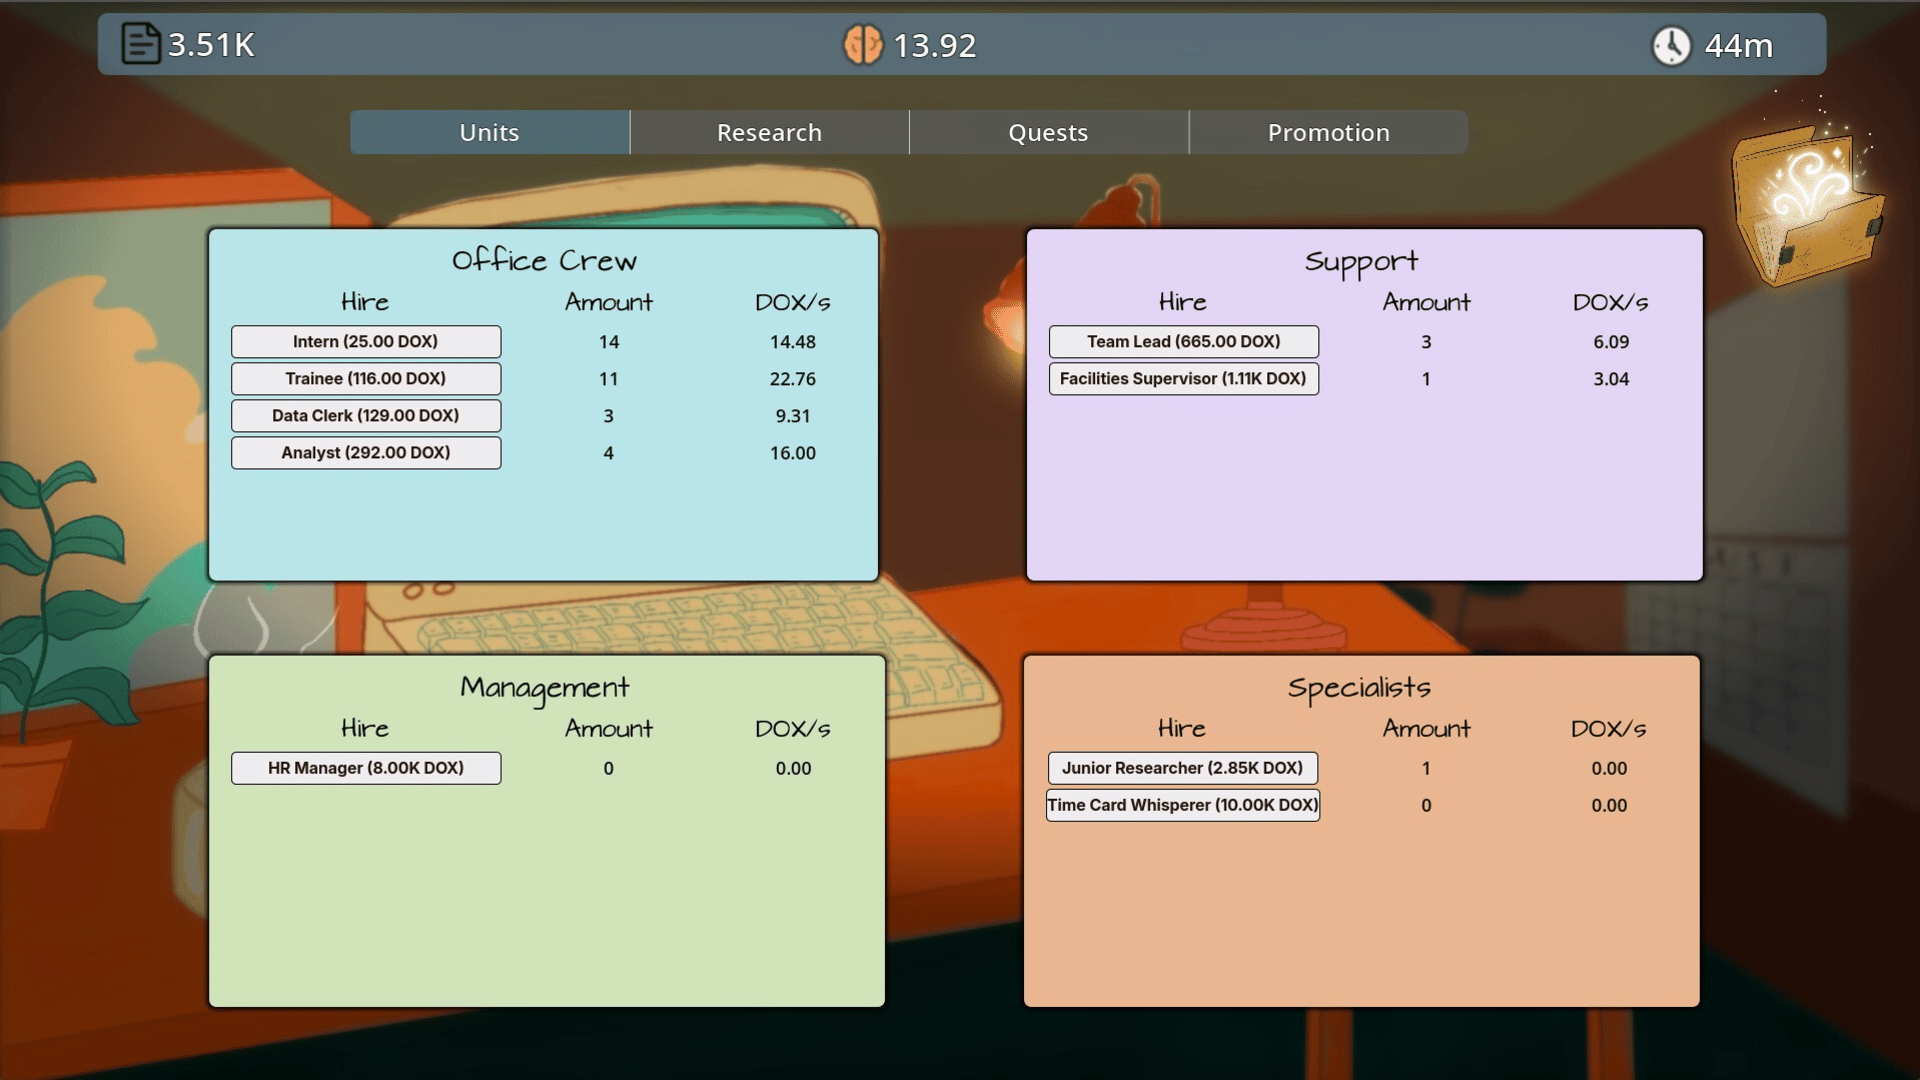Click the 3.51K DOX balance
The height and width of the screenshot is (1080, 1920).
211,45
